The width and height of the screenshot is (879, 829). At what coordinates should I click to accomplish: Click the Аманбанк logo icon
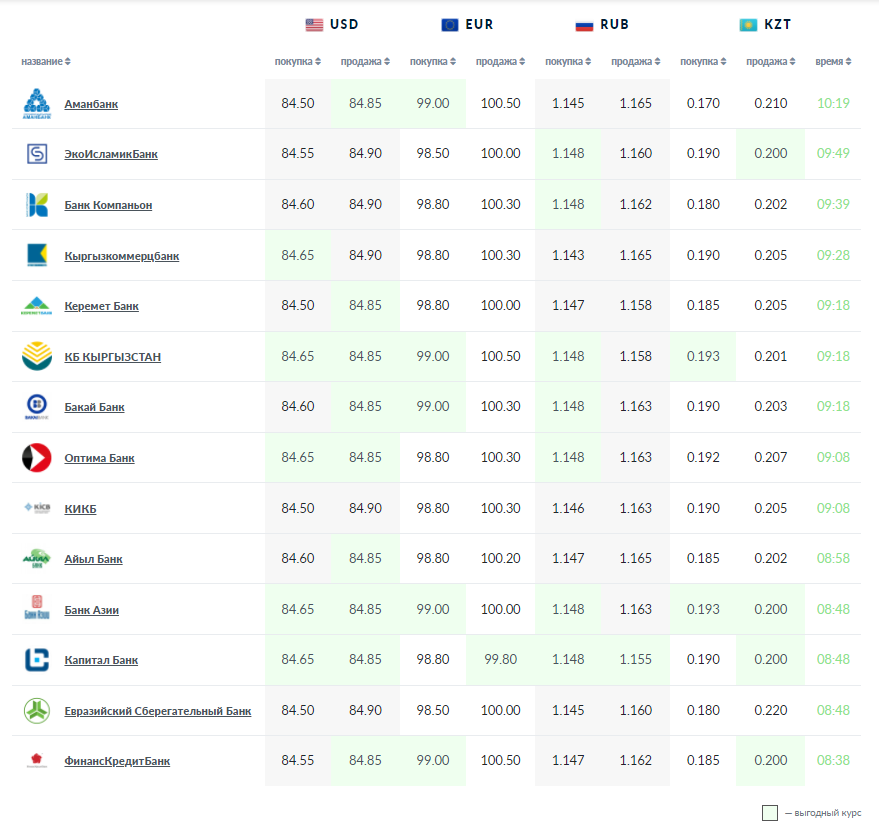(37, 104)
